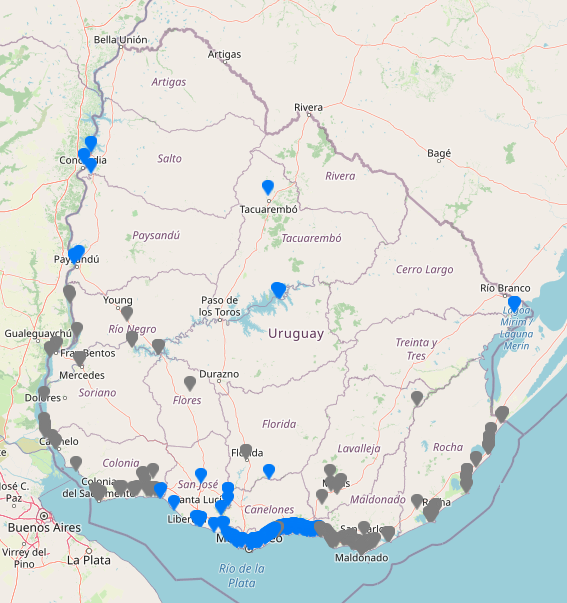Click the Buenos Aires city label

click(44, 528)
